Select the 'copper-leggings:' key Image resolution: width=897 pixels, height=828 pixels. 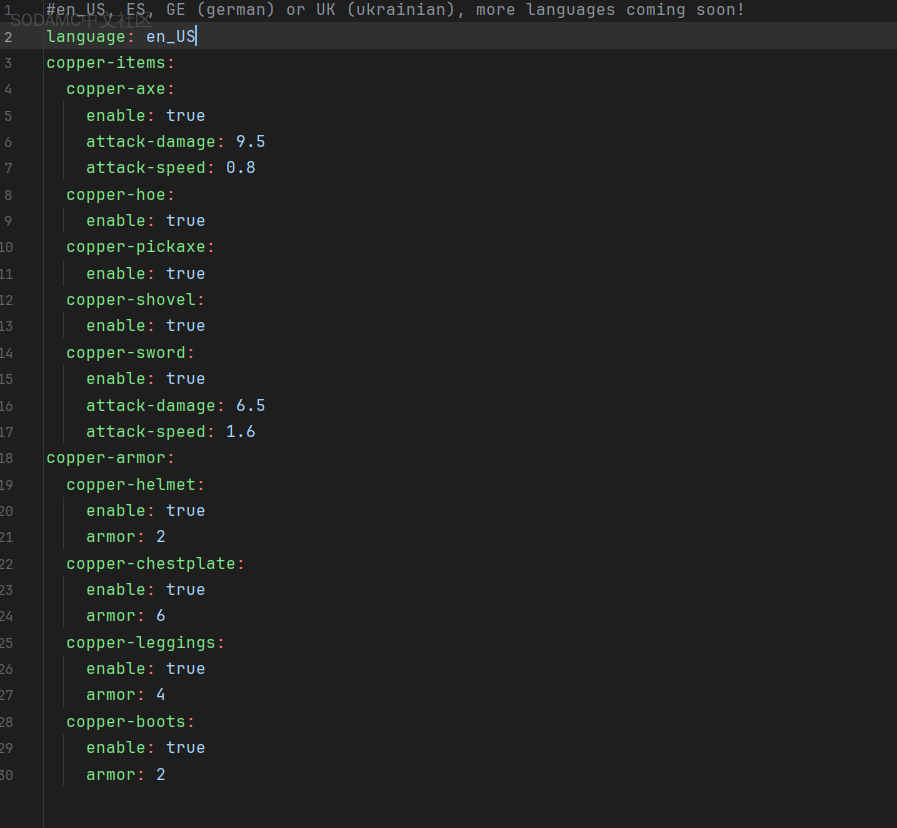[145, 643]
